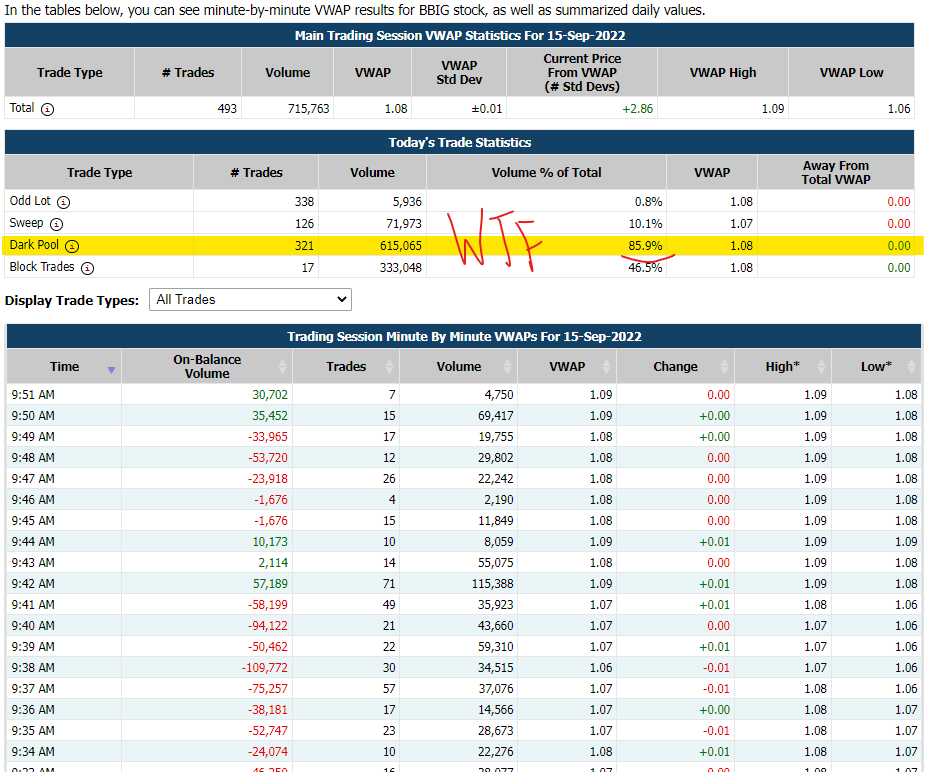Click On-Balance Volume value 57,189
943x772 pixels.
(x=270, y=584)
